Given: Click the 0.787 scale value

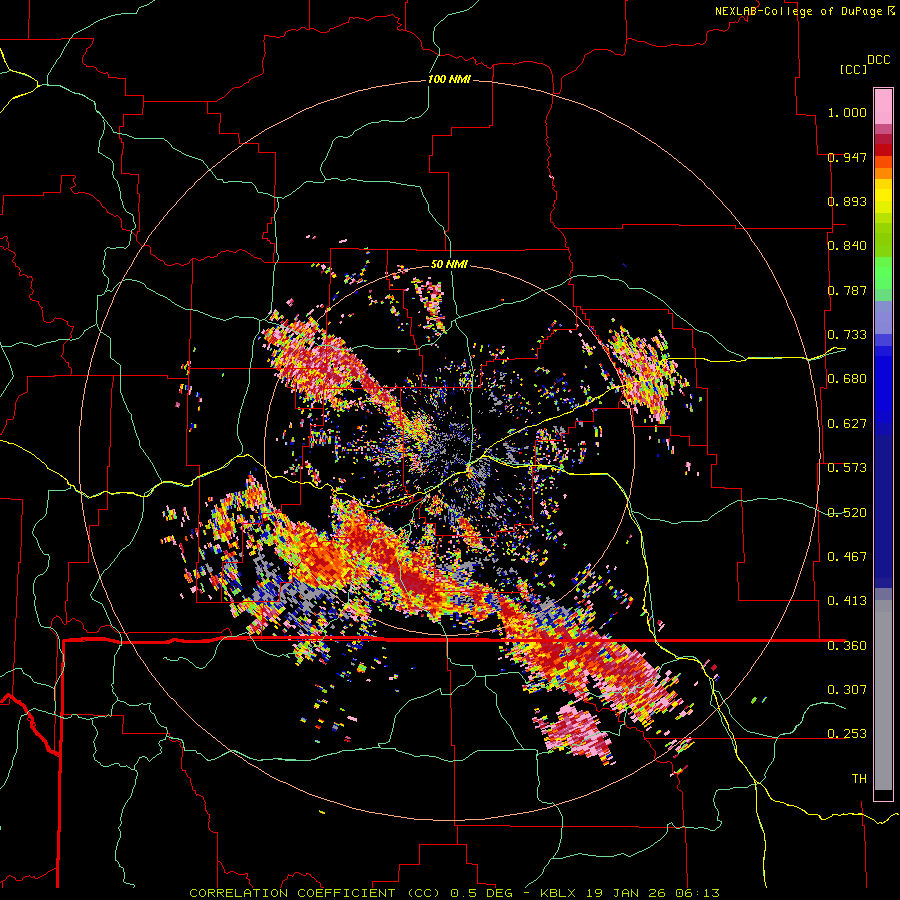Looking at the screenshot, I should [847, 290].
